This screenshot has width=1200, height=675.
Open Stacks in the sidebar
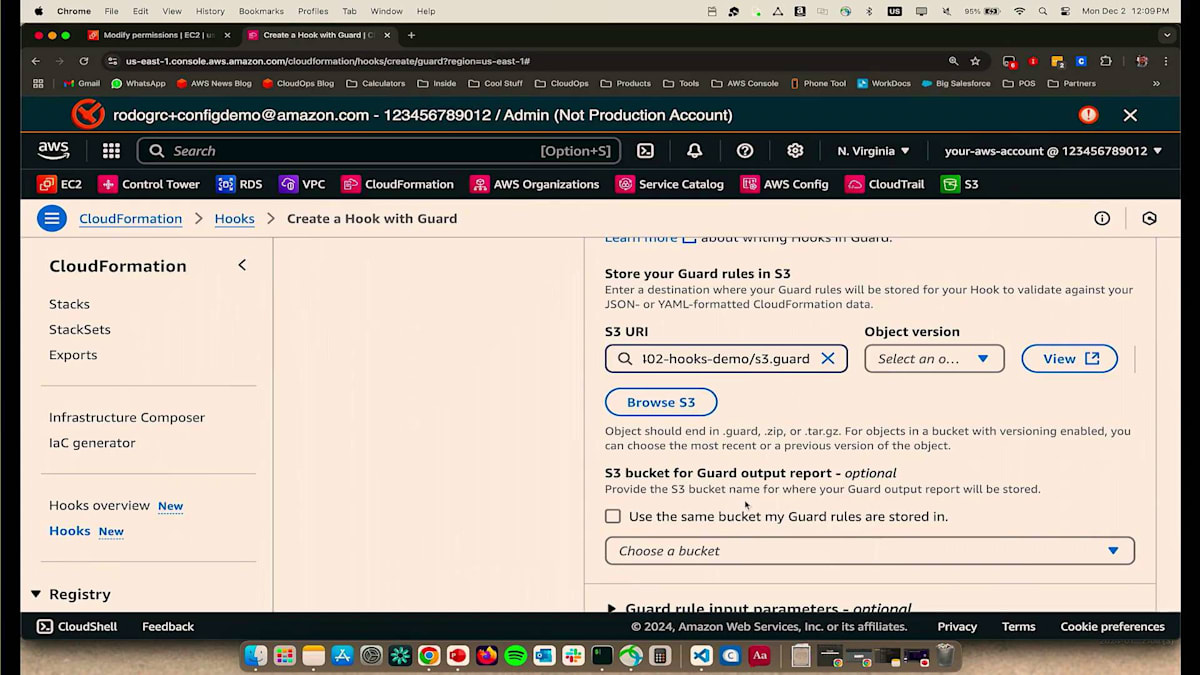pos(69,304)
